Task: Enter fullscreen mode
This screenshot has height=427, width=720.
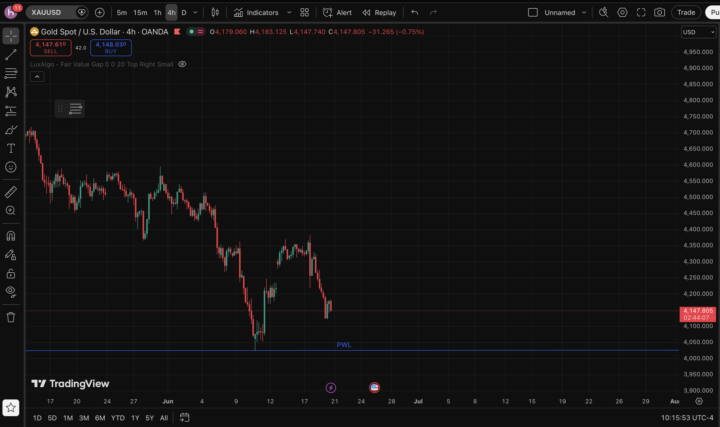Action: click(x=641, y=12)
